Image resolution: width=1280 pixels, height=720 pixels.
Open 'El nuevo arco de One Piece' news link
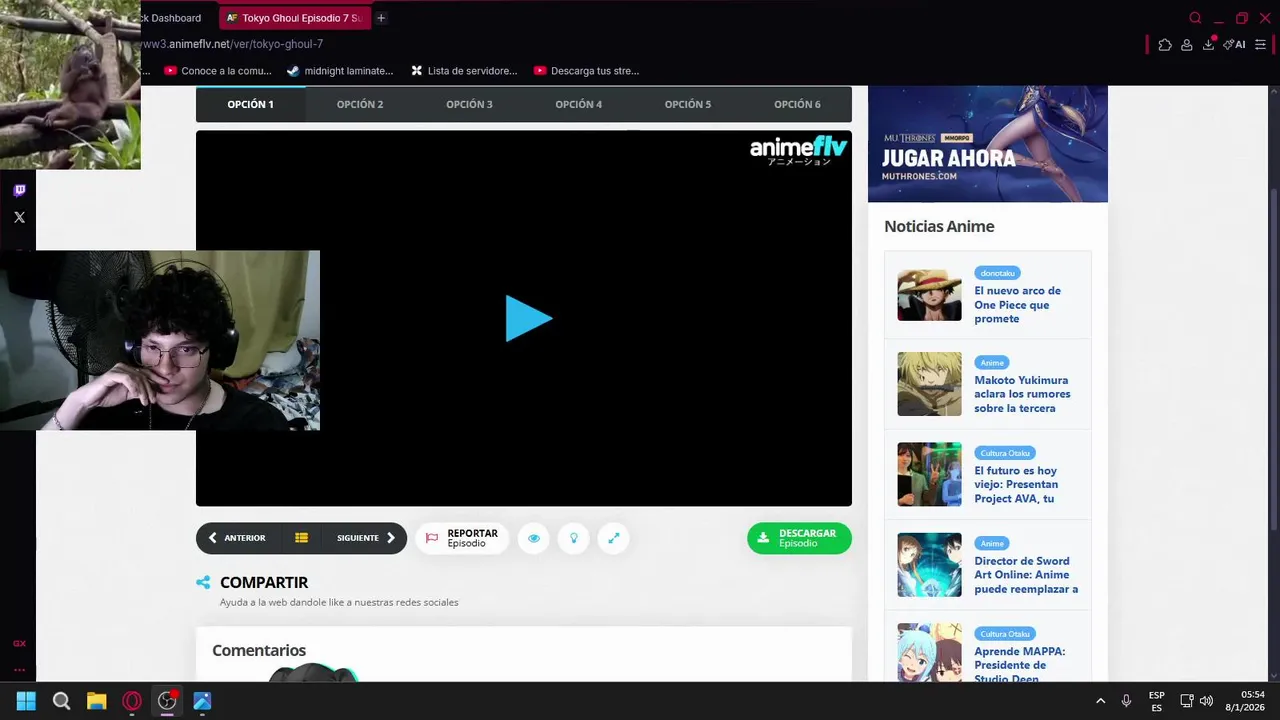click(1017, 305)
